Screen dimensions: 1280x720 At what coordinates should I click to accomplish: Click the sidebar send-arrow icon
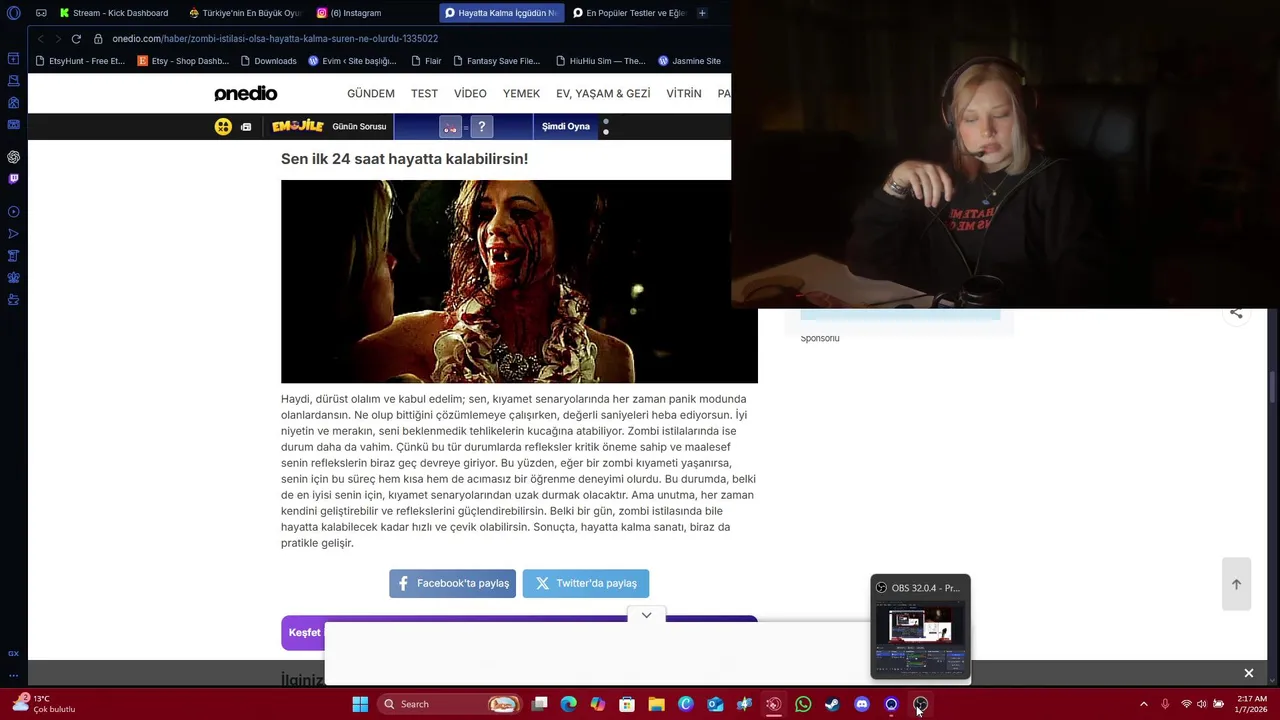[x=13, y=234]
